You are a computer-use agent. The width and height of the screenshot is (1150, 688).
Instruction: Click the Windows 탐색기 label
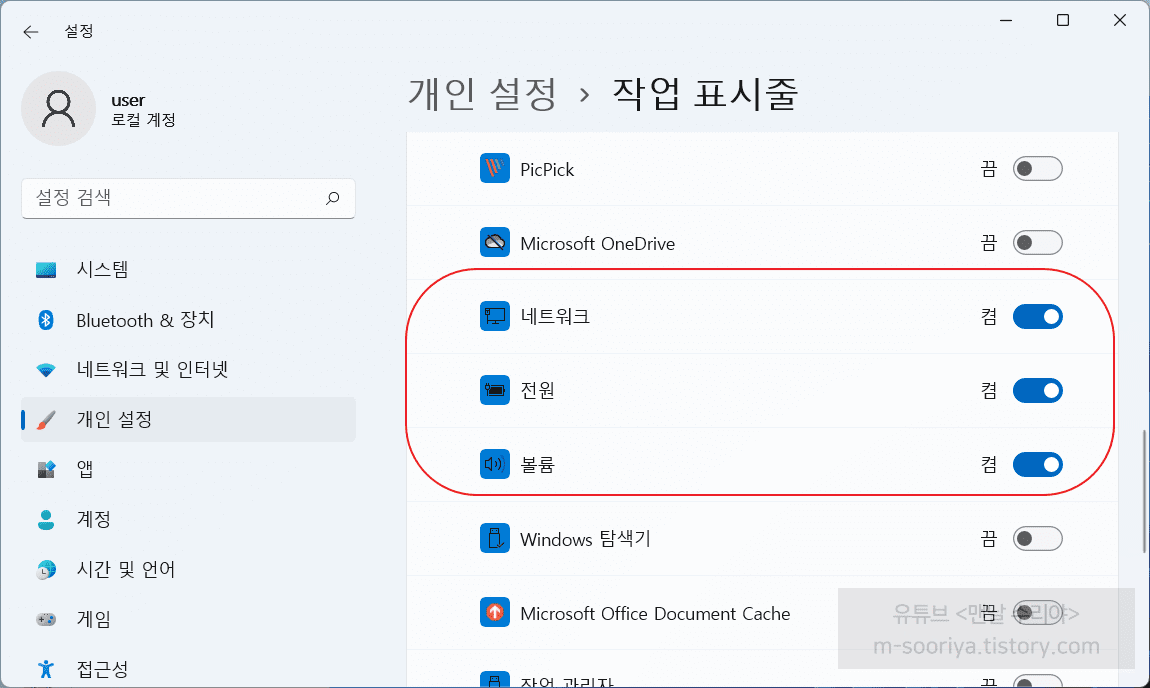585,539
